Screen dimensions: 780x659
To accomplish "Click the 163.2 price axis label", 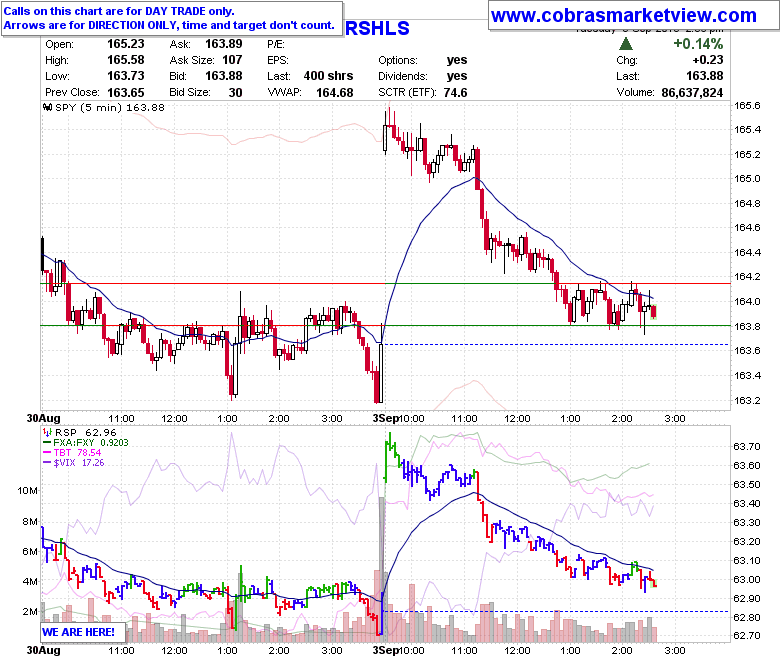I will (x=747, y=400).
